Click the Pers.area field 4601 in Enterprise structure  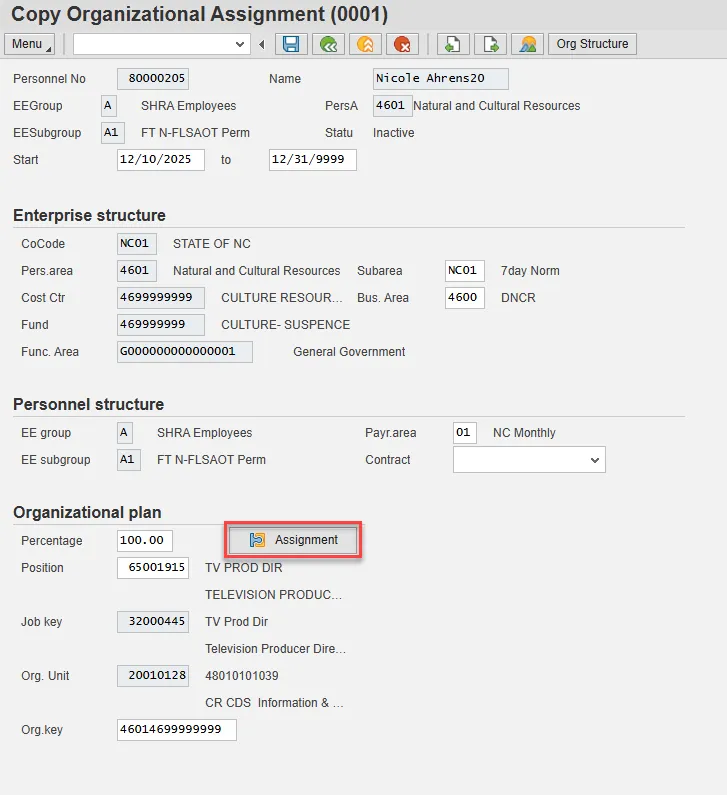pos(136,271)
